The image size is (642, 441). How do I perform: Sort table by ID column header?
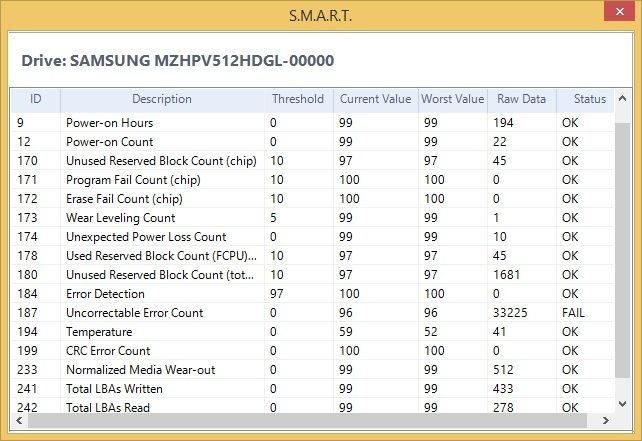[x=36, y=99]
